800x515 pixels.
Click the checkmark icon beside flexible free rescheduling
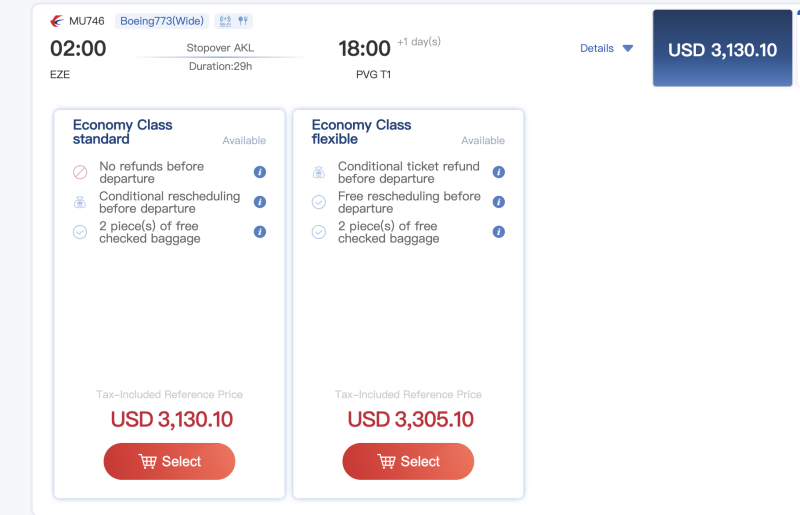[319, 202]
